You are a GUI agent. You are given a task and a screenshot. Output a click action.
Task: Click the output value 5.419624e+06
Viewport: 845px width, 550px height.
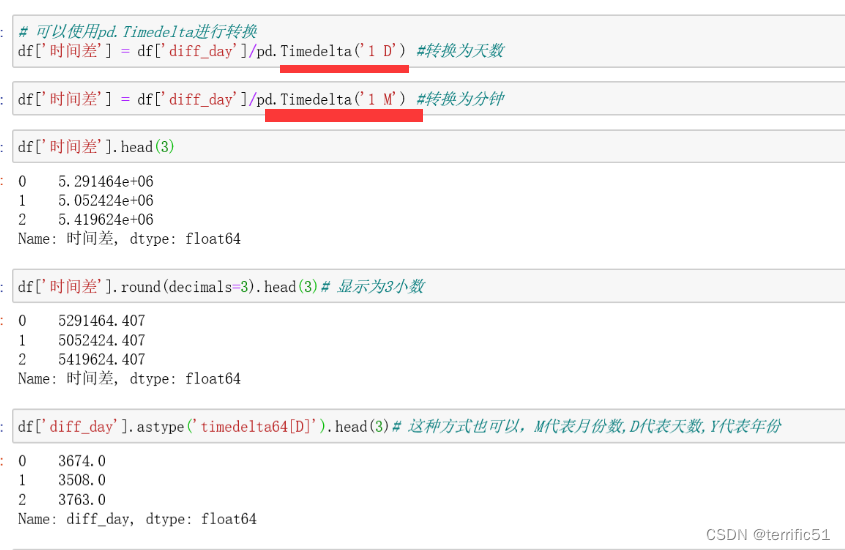[x=106, y=220]
